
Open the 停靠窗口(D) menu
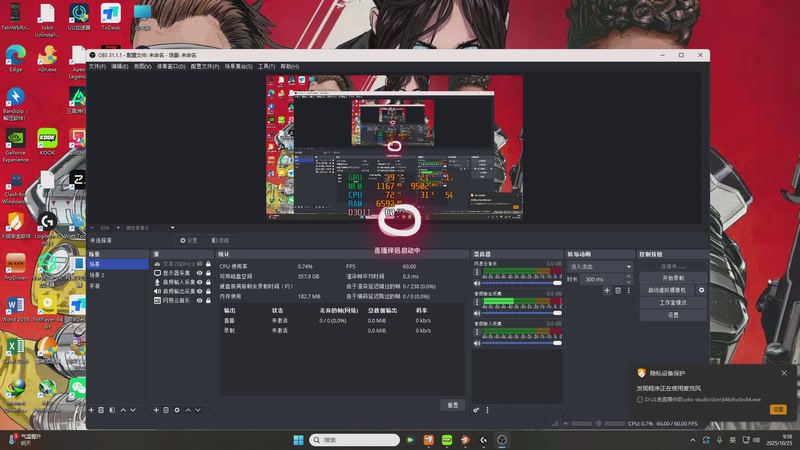(x=171, y=66)
